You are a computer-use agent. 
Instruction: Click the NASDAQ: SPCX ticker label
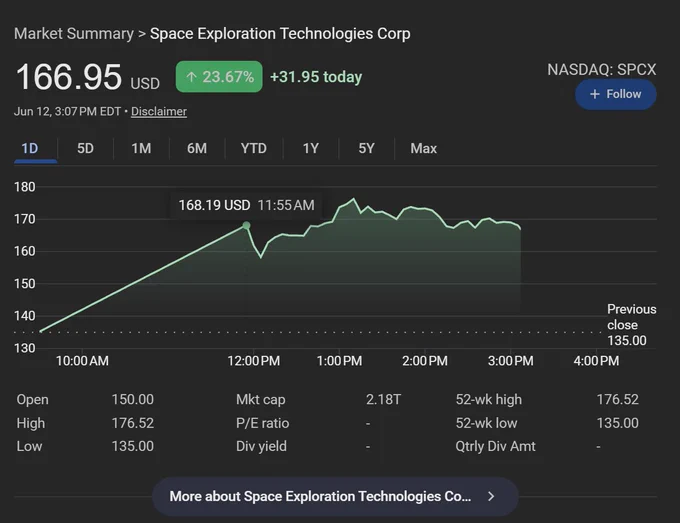click(602, 70)
